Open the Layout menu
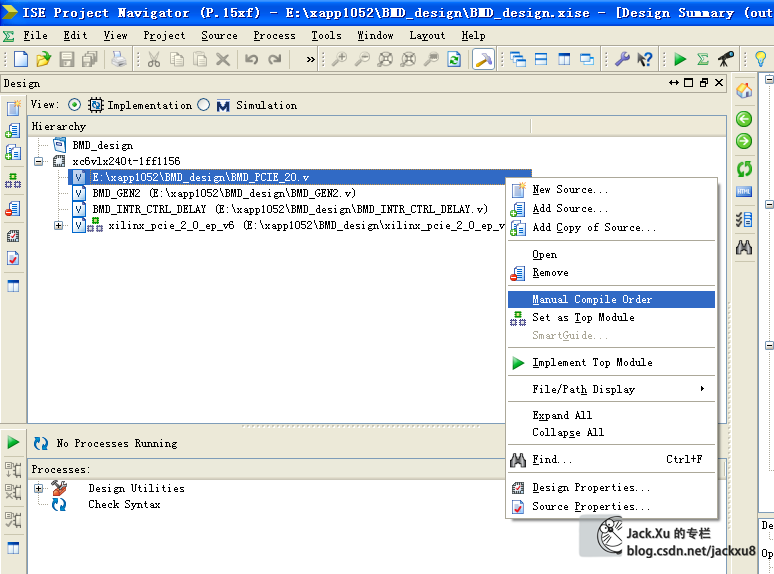The width and height of the screenshot is (774, 574). tap(427, 36)
